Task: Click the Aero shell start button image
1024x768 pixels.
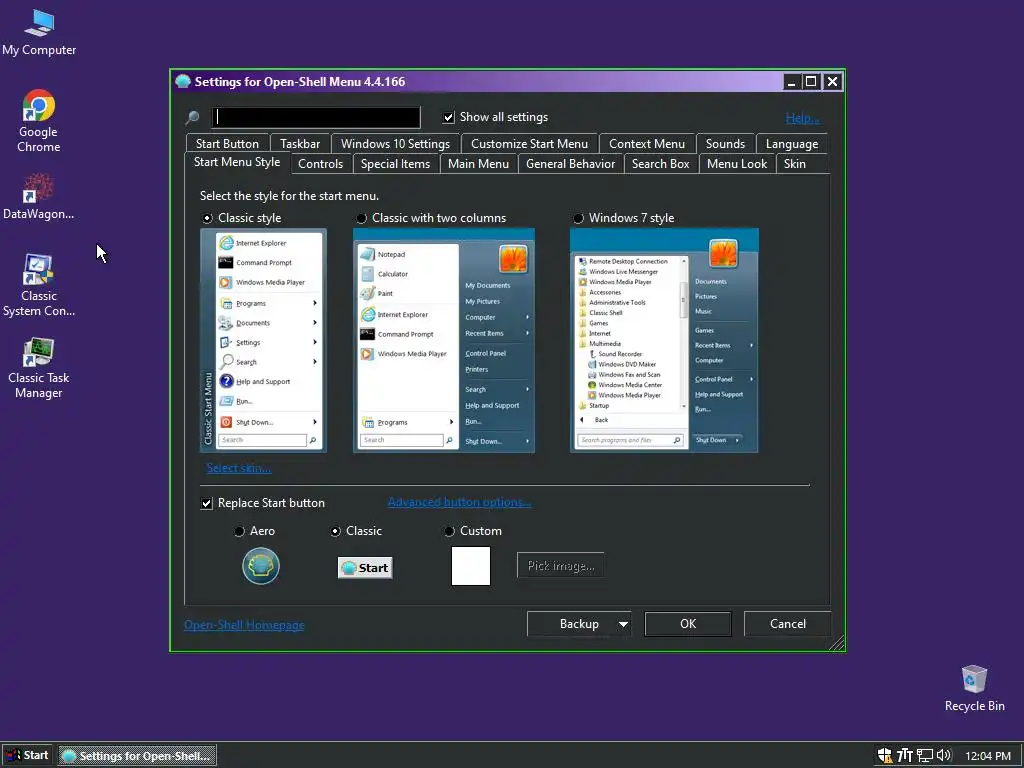Action: click(261, 566)
